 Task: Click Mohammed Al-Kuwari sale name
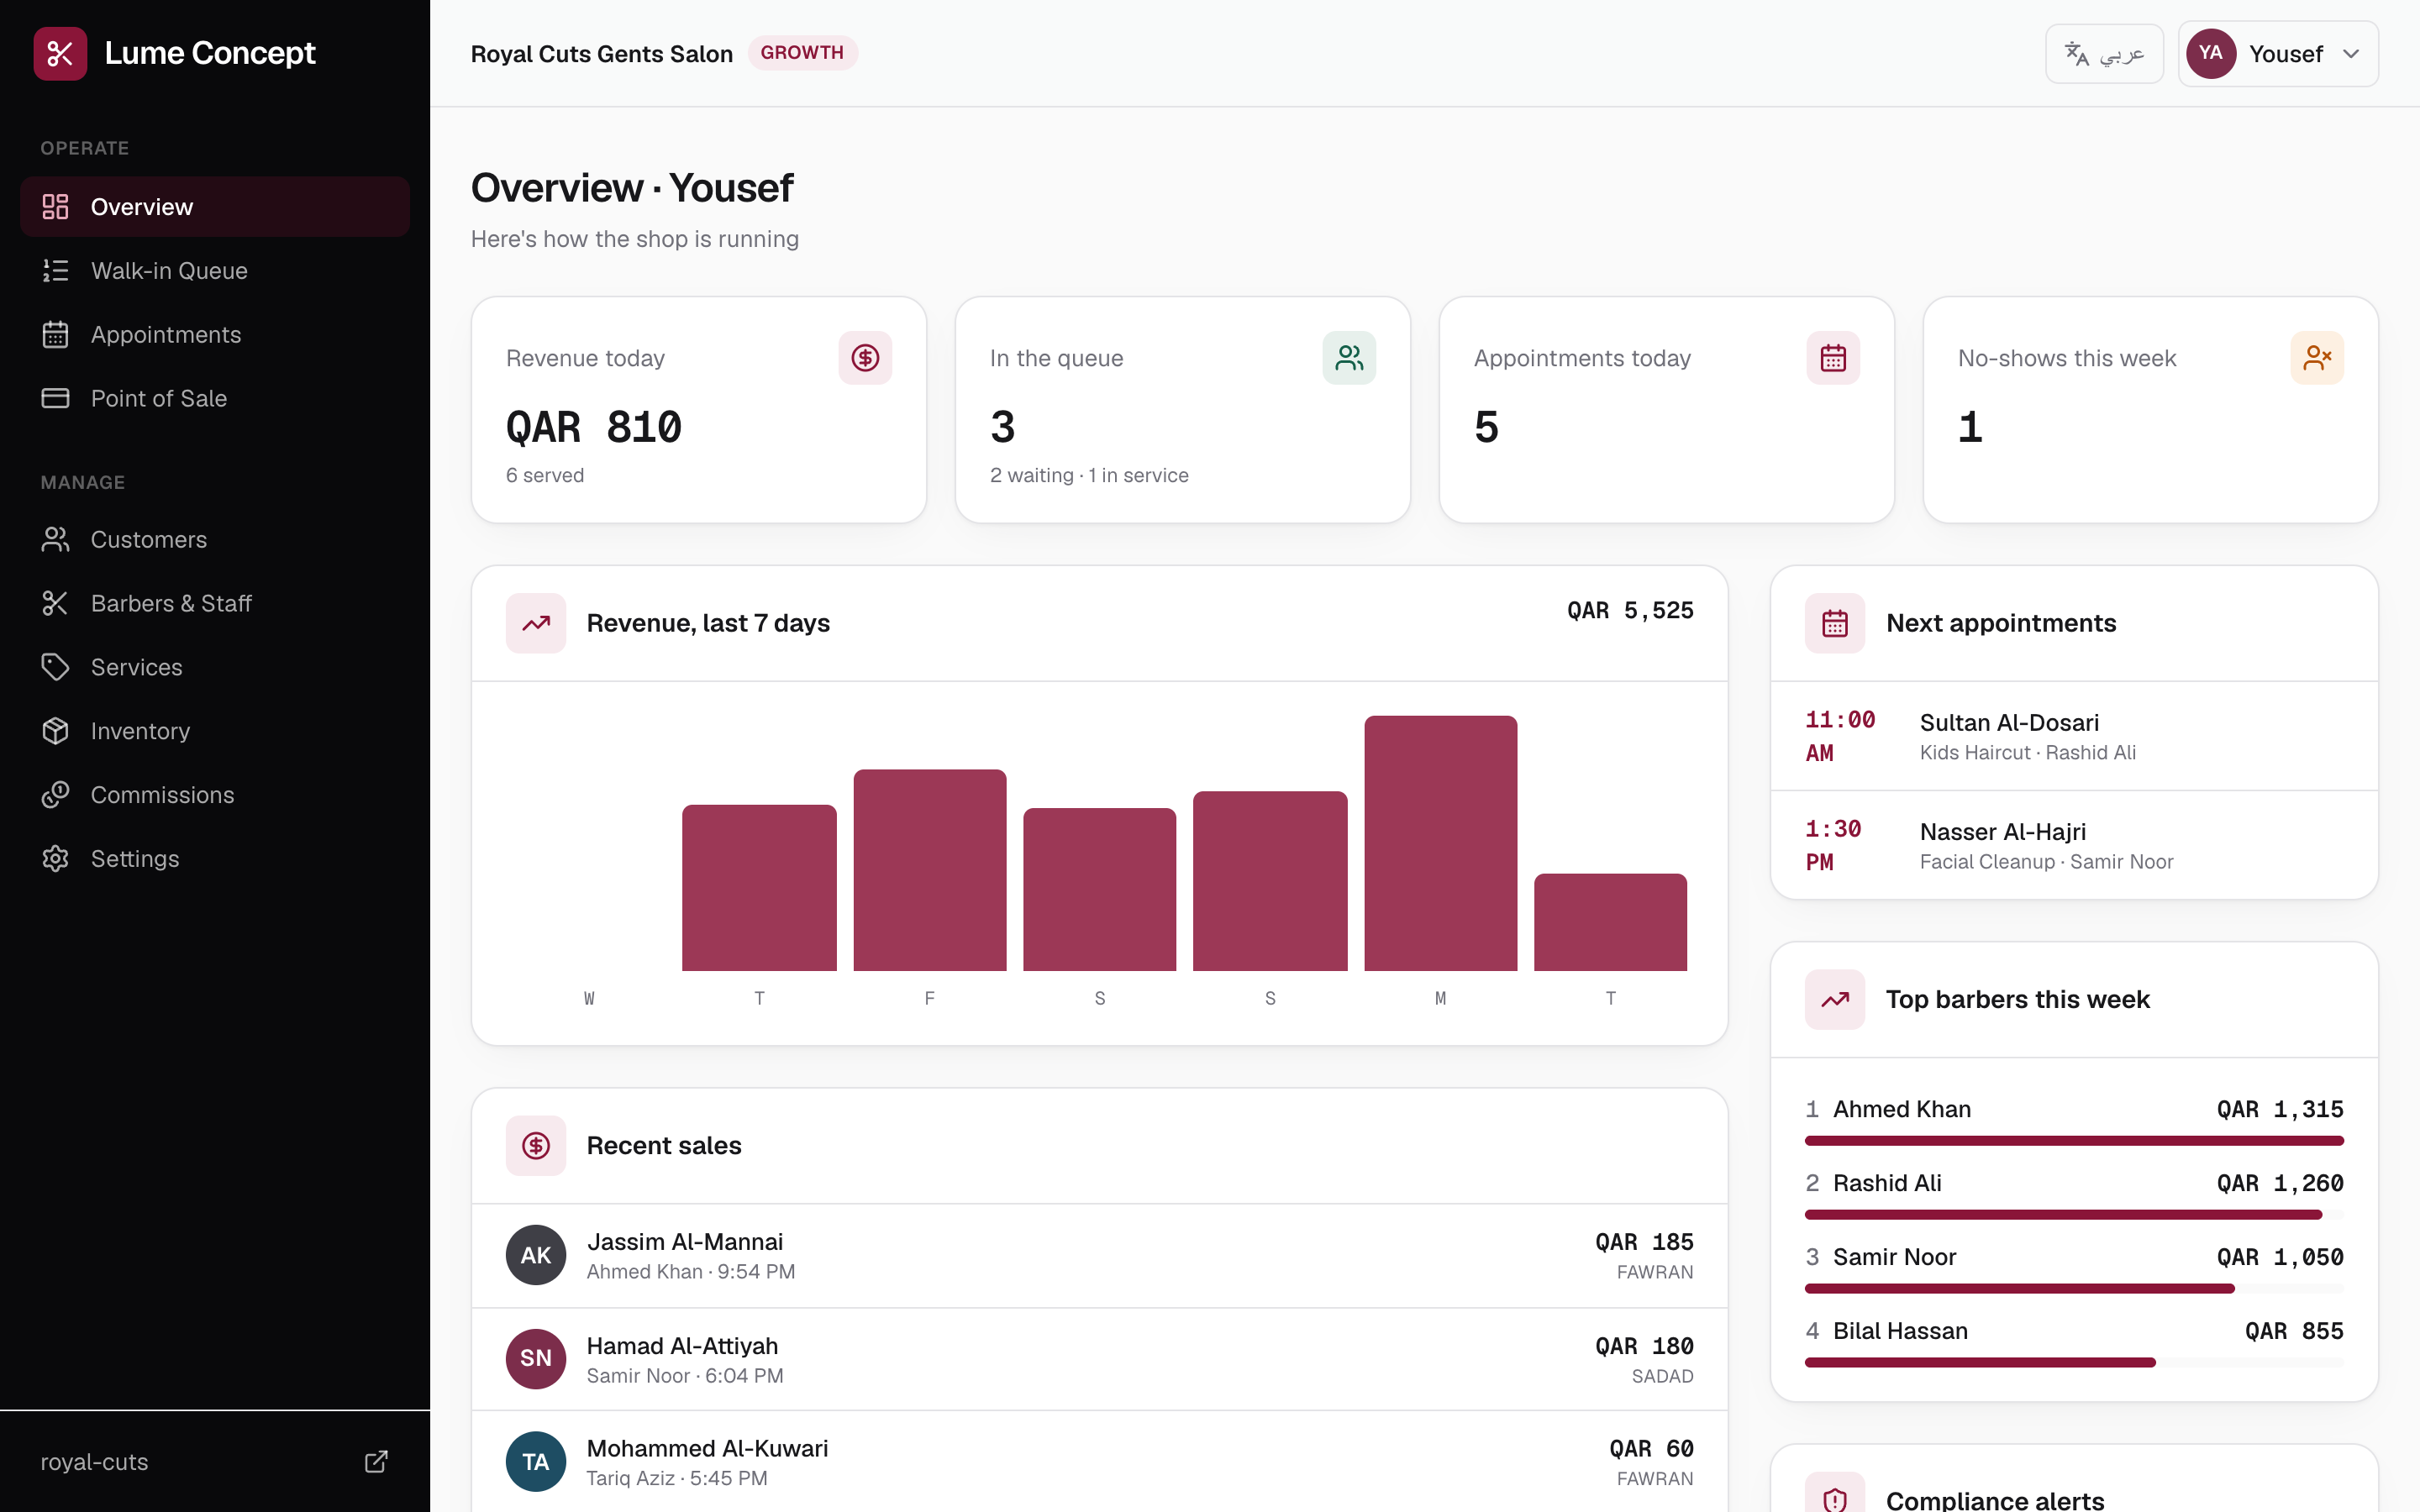707,1449
